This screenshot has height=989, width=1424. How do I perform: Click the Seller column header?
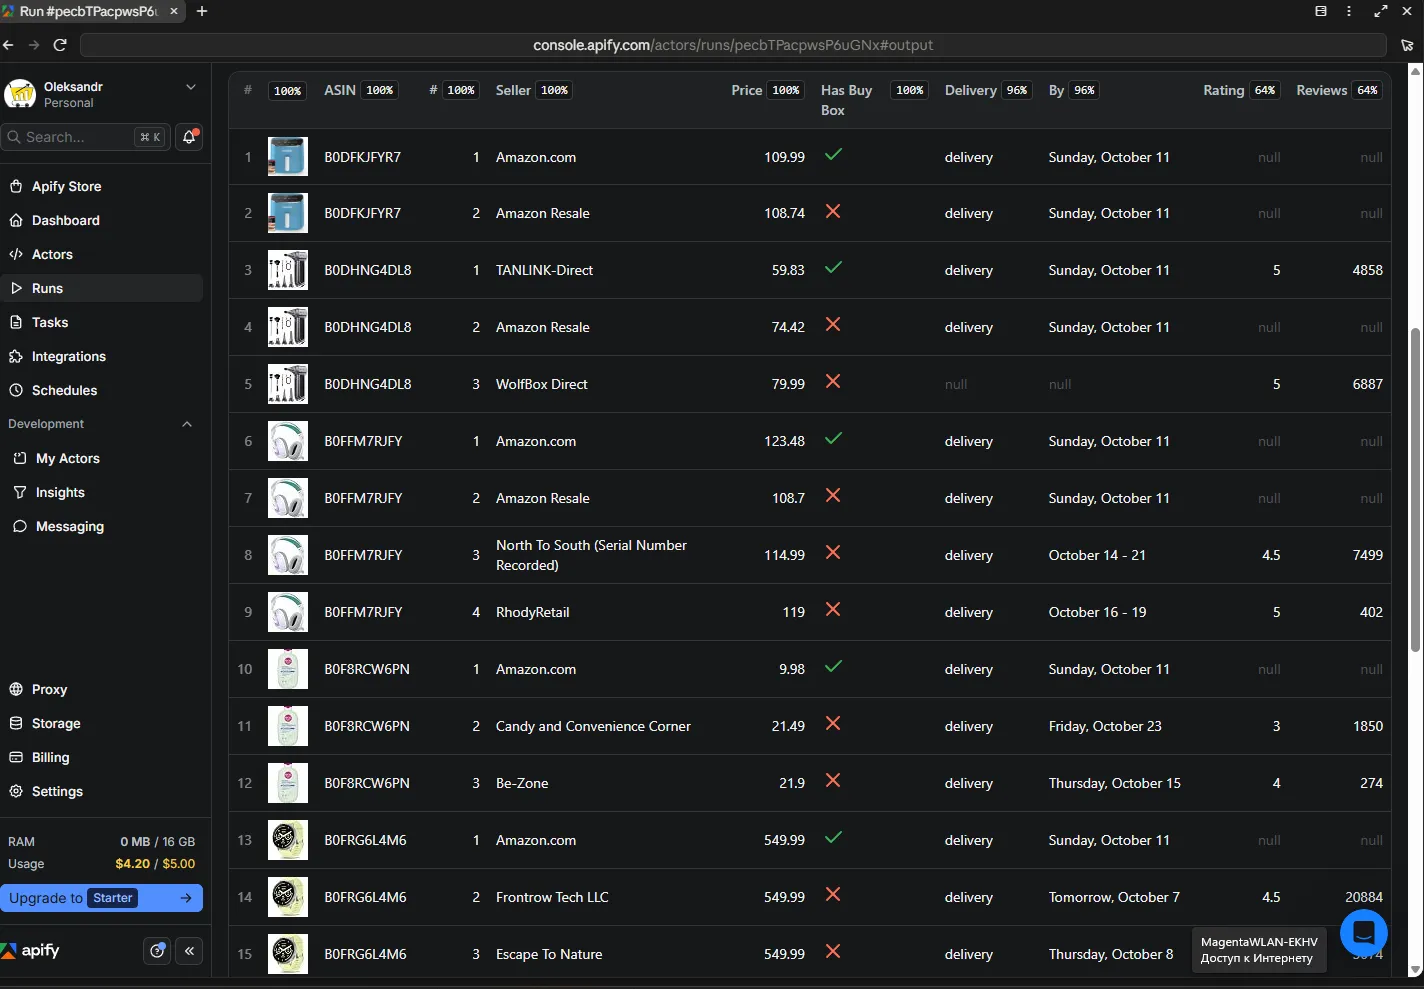click(513, 90)
